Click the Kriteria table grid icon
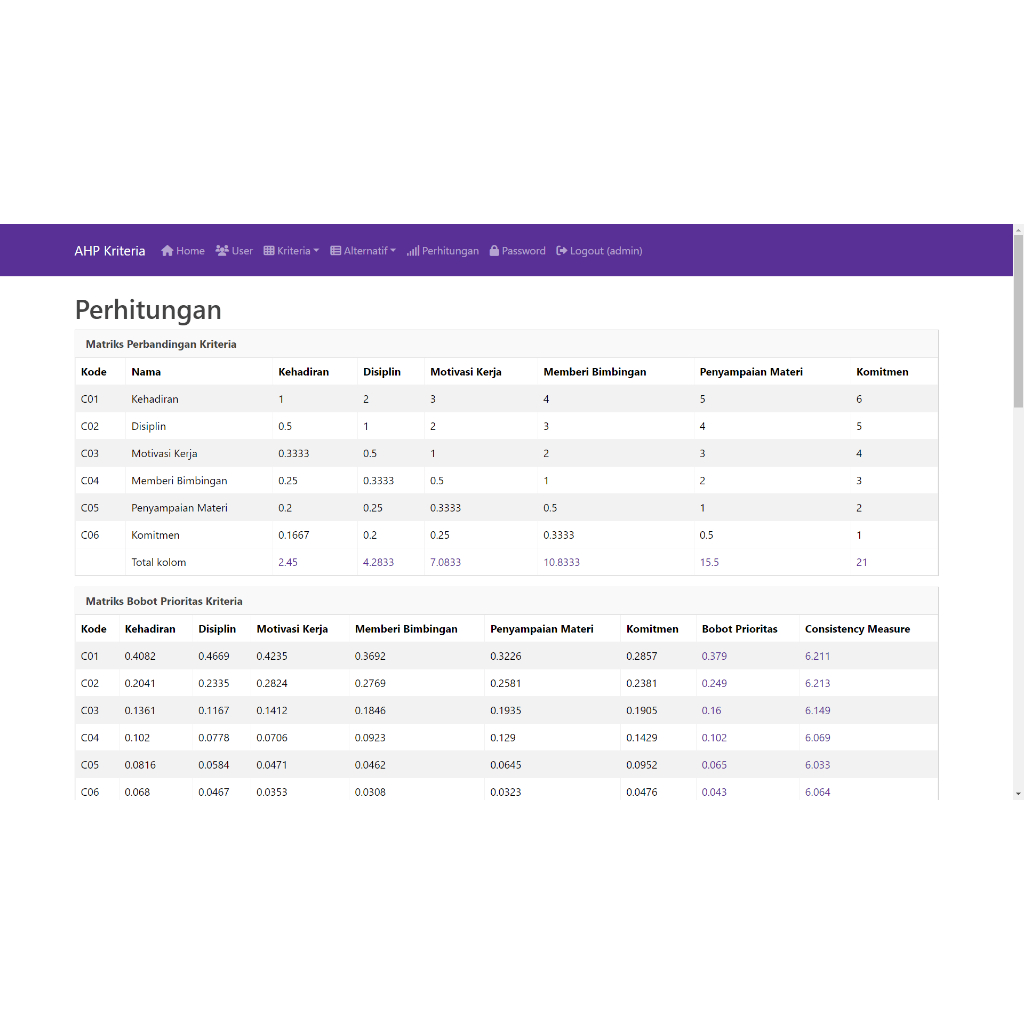This screenshot has height=1024, width=1024. pyautogui.click(x=269, y=251)
